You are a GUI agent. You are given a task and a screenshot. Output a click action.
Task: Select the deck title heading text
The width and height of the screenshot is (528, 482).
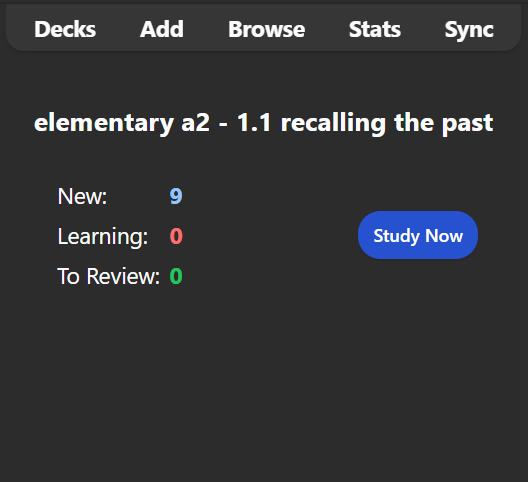(x=264, y=123)
